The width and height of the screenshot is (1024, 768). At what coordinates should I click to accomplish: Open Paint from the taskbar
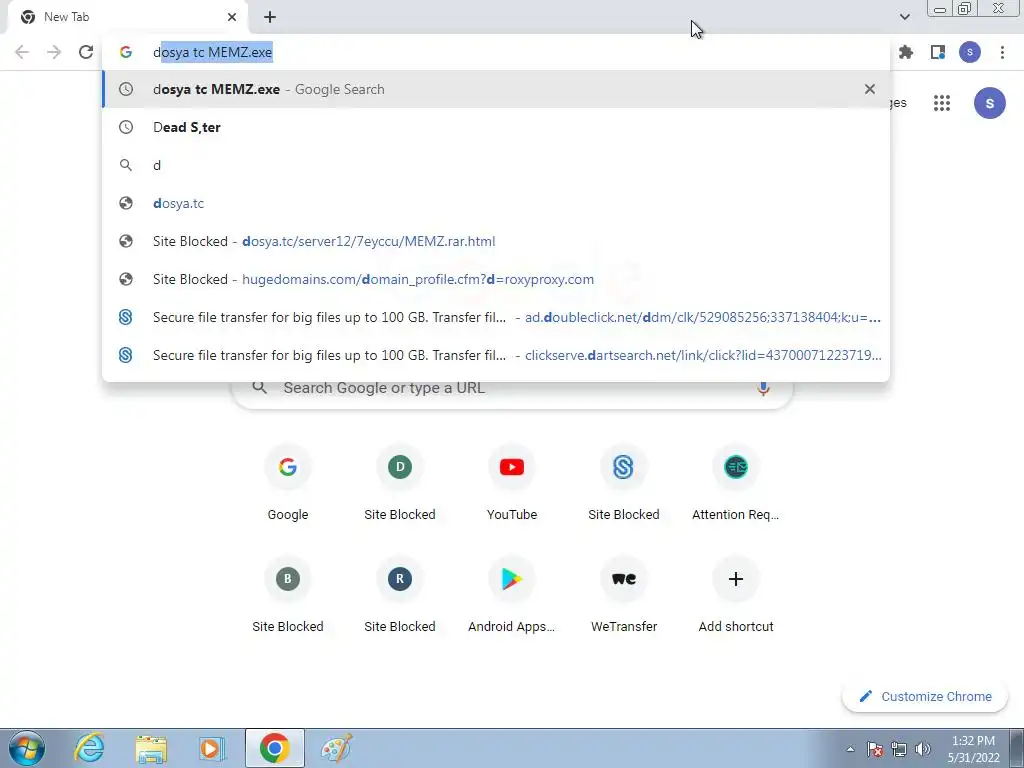pos(336,748)
